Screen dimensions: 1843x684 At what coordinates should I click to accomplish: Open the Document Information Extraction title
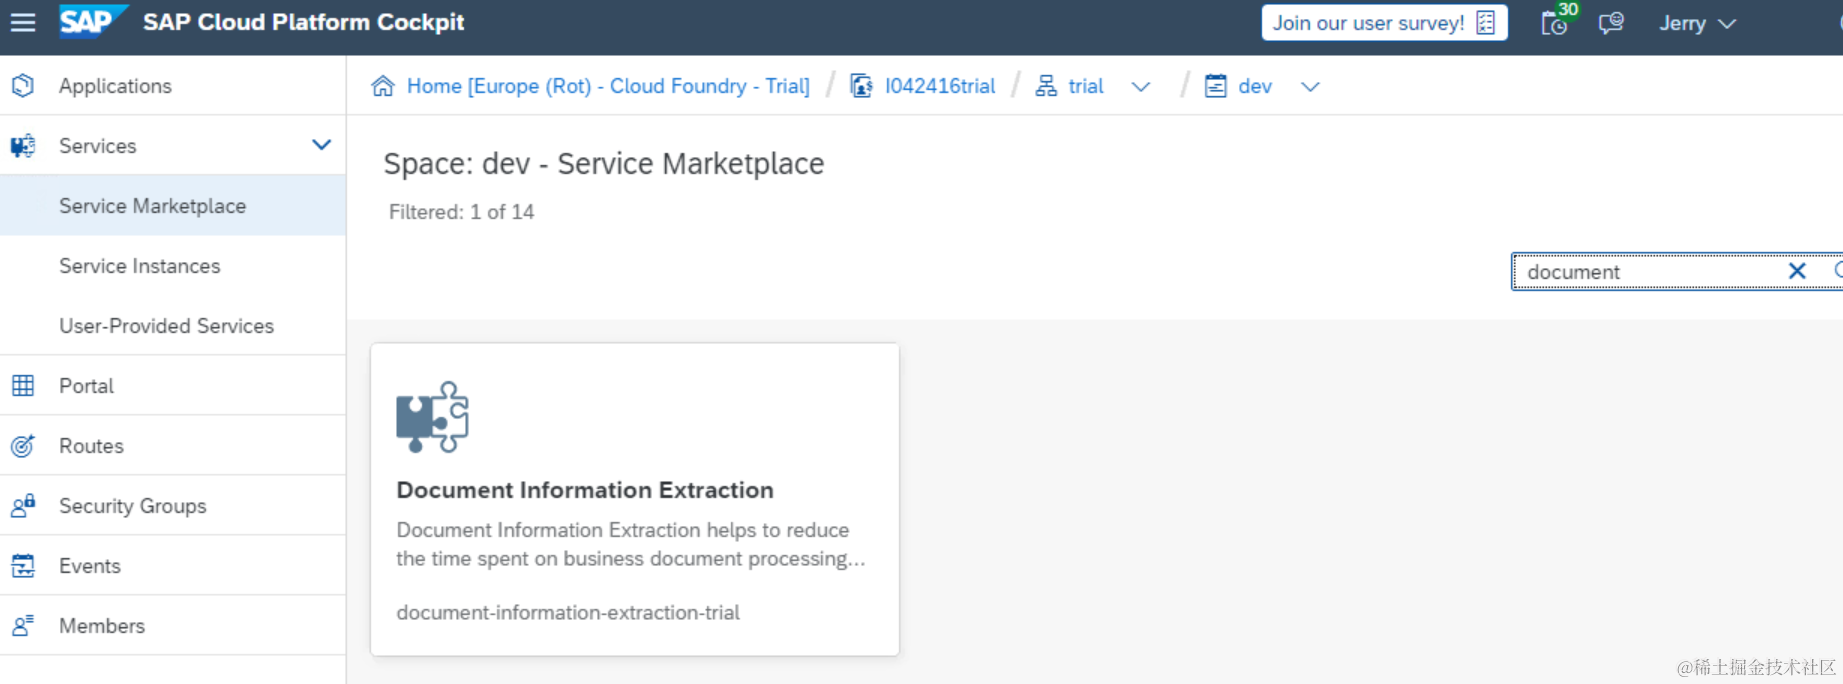pyautogui.click(x=585, y=490)
